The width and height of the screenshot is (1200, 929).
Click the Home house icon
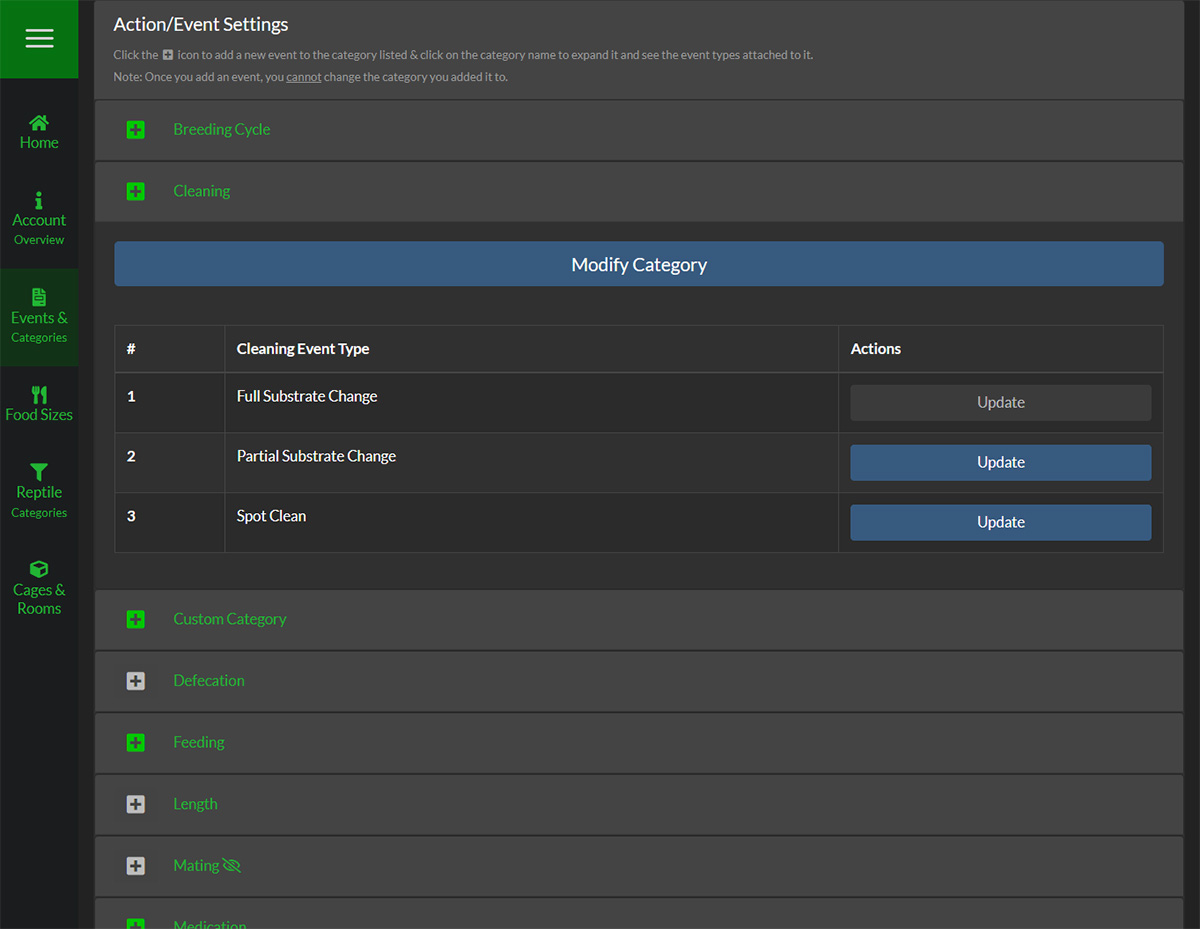pyautogui.click(x=39, y=122)
